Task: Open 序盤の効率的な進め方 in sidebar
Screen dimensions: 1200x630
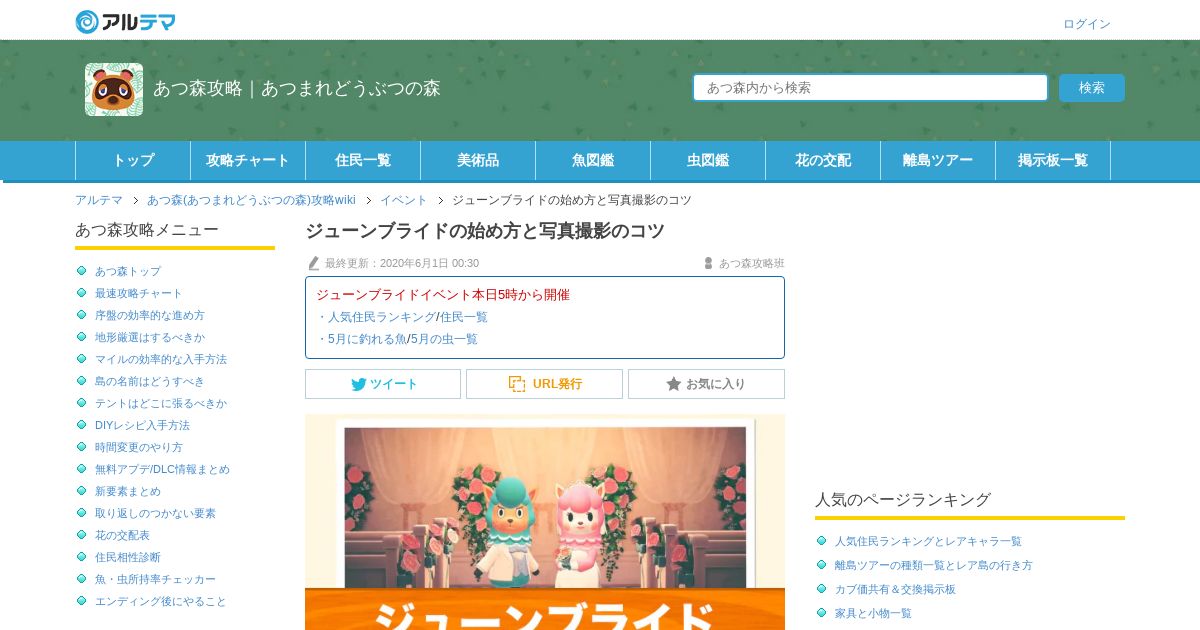Action: coord(150,315)
